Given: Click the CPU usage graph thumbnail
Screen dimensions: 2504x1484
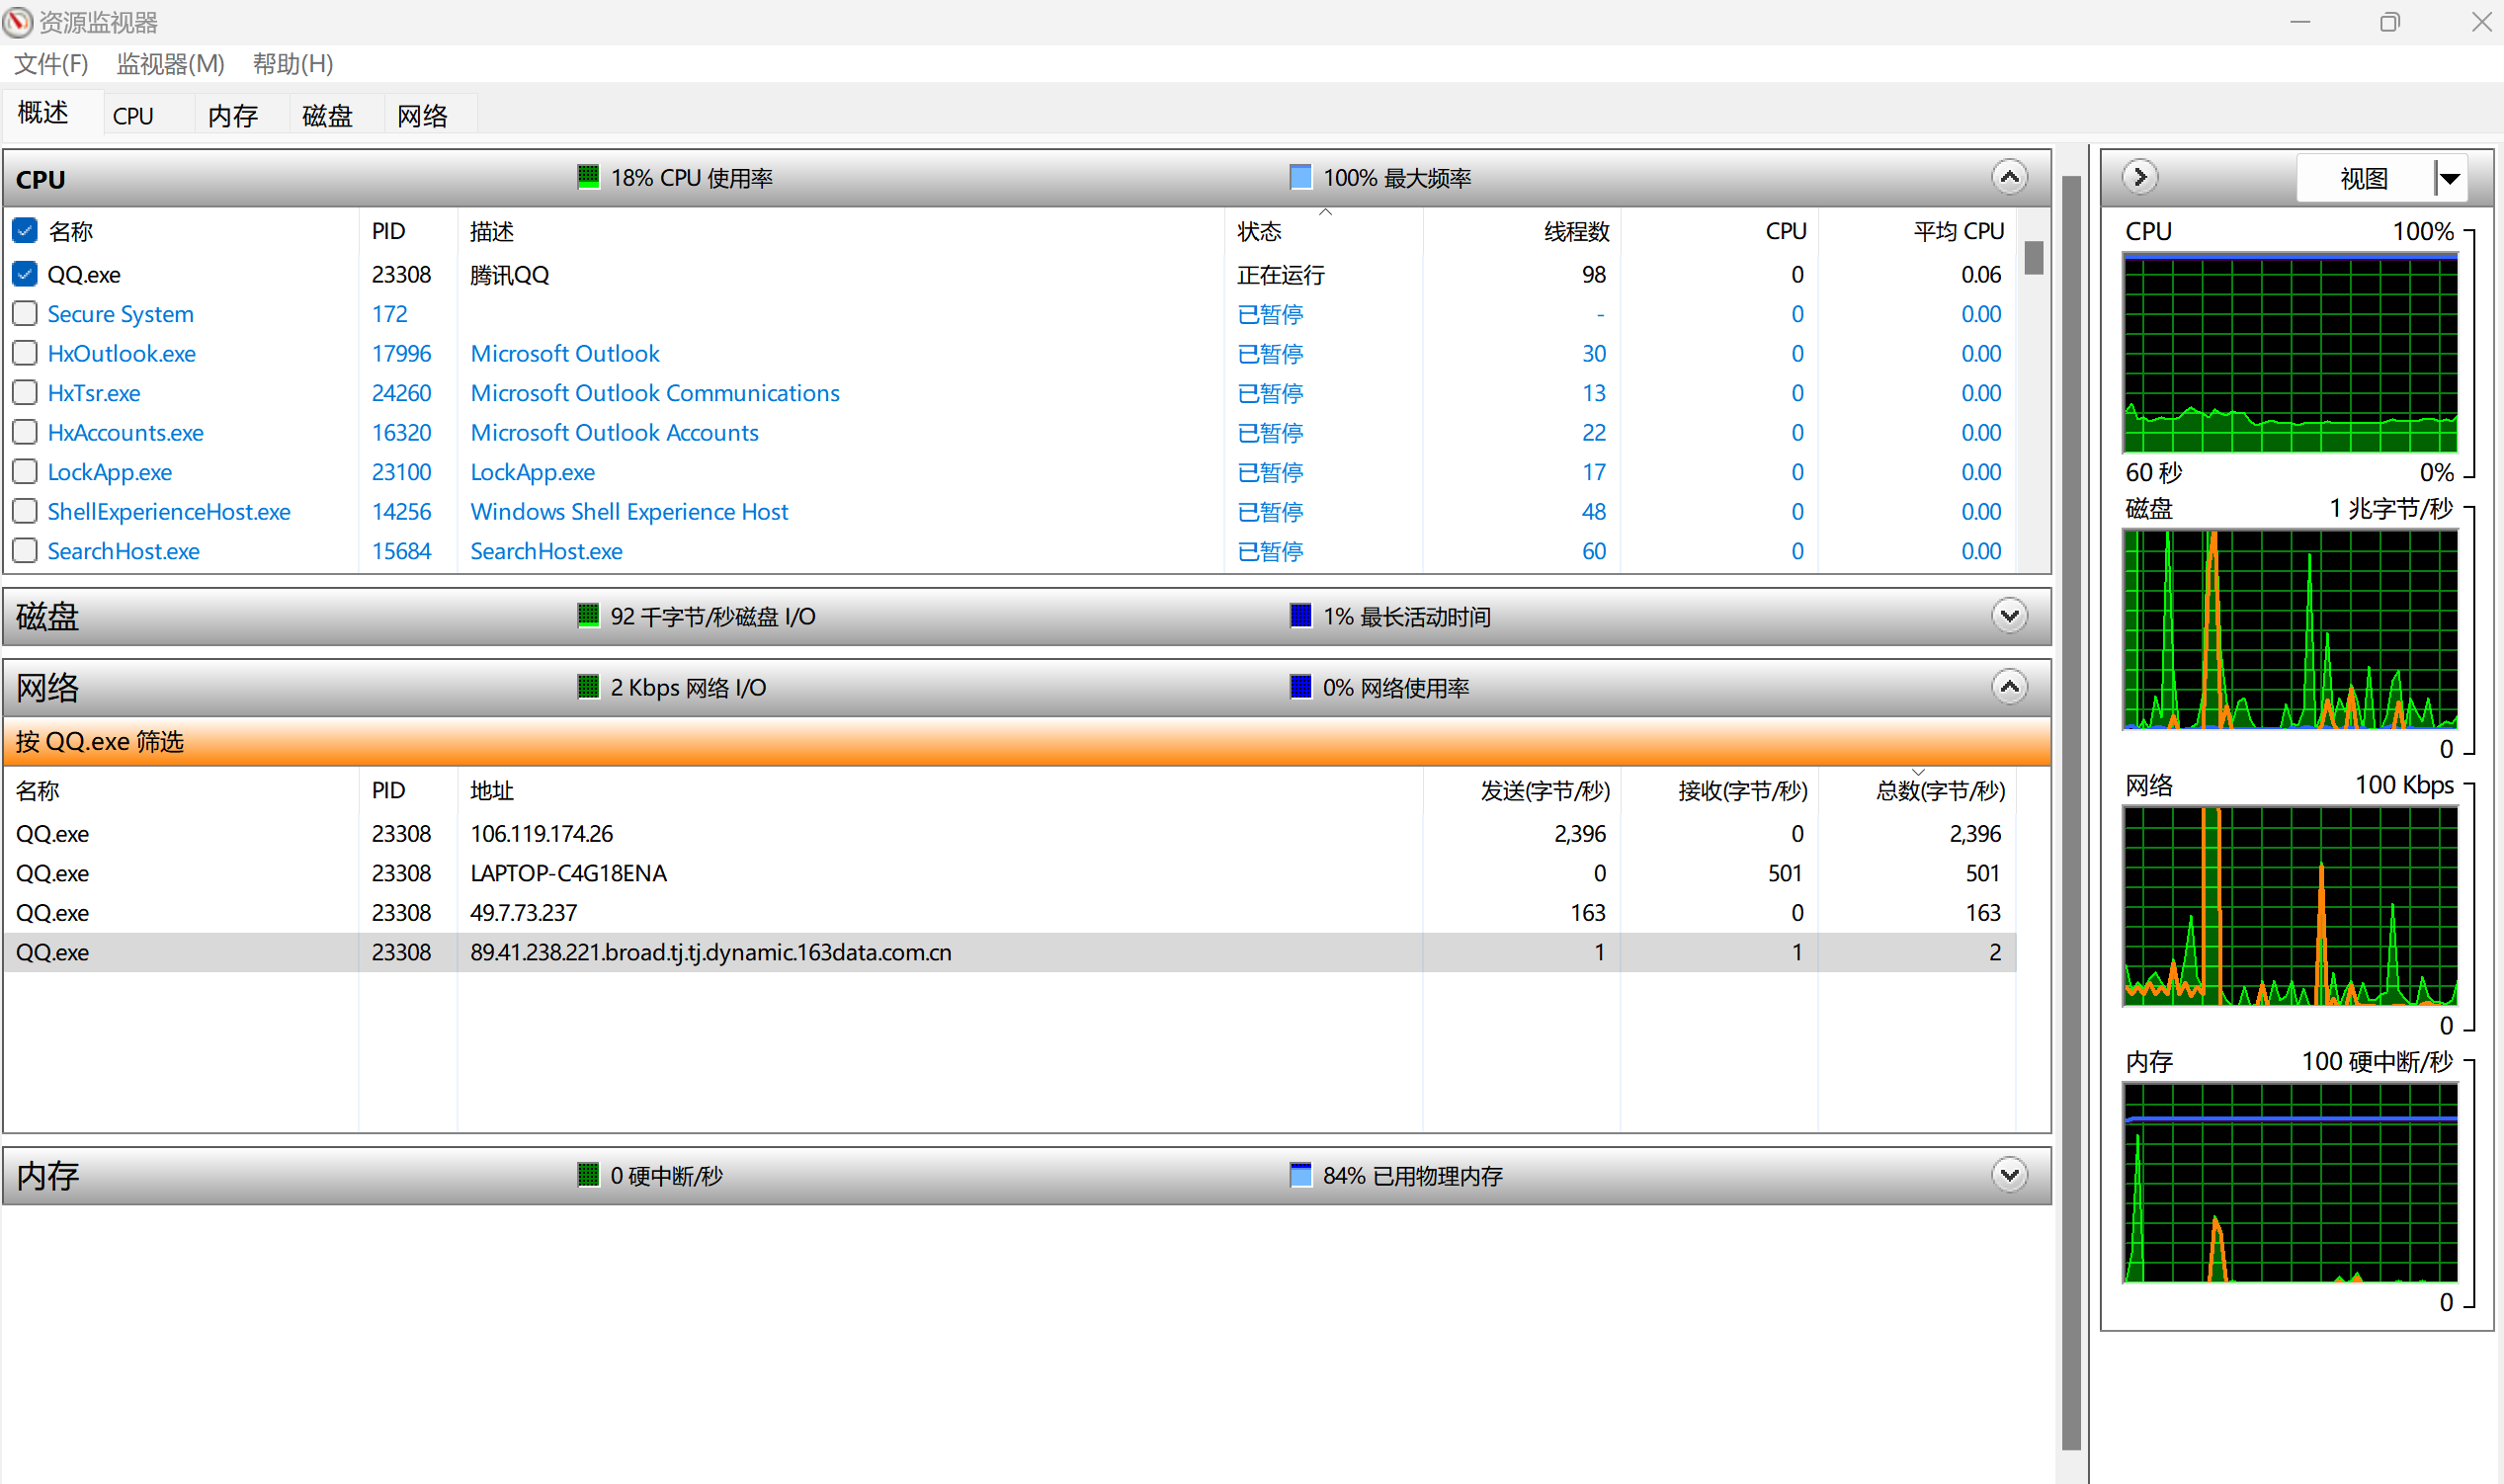Looking at the screenshot, I should coord(2289,353).
